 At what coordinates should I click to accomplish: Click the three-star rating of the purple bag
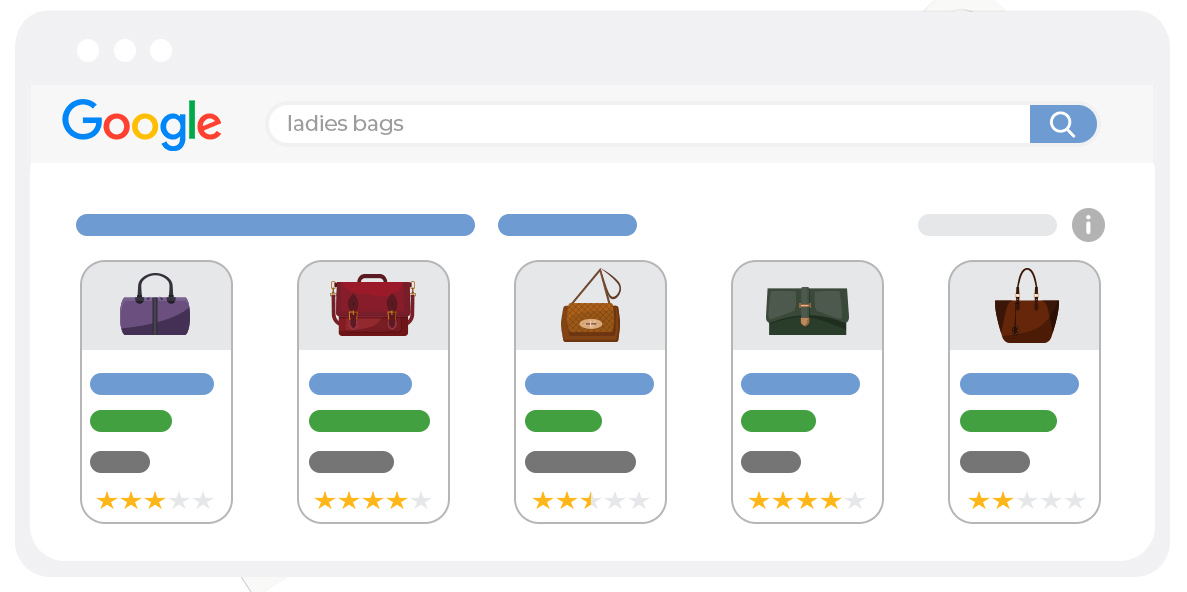coord(155,500)
